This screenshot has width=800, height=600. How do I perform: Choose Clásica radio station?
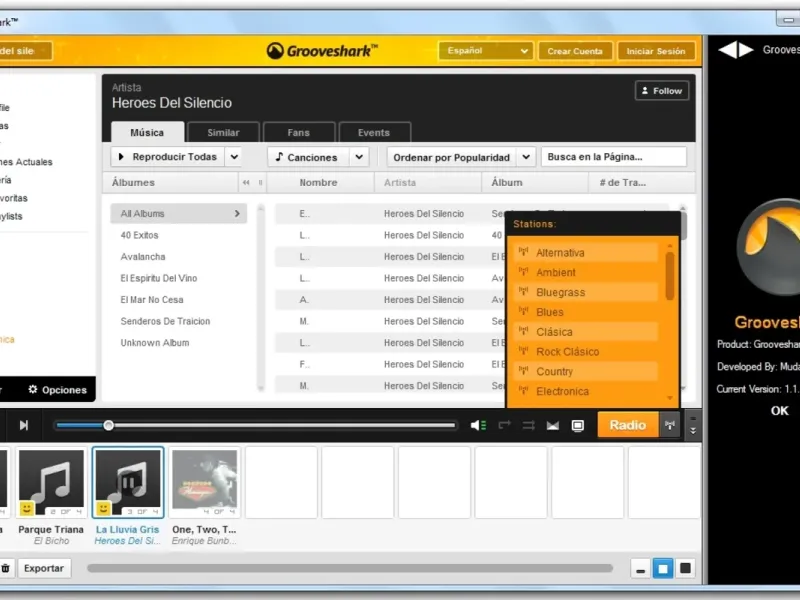pyautogui.click(x=587, y=332)
